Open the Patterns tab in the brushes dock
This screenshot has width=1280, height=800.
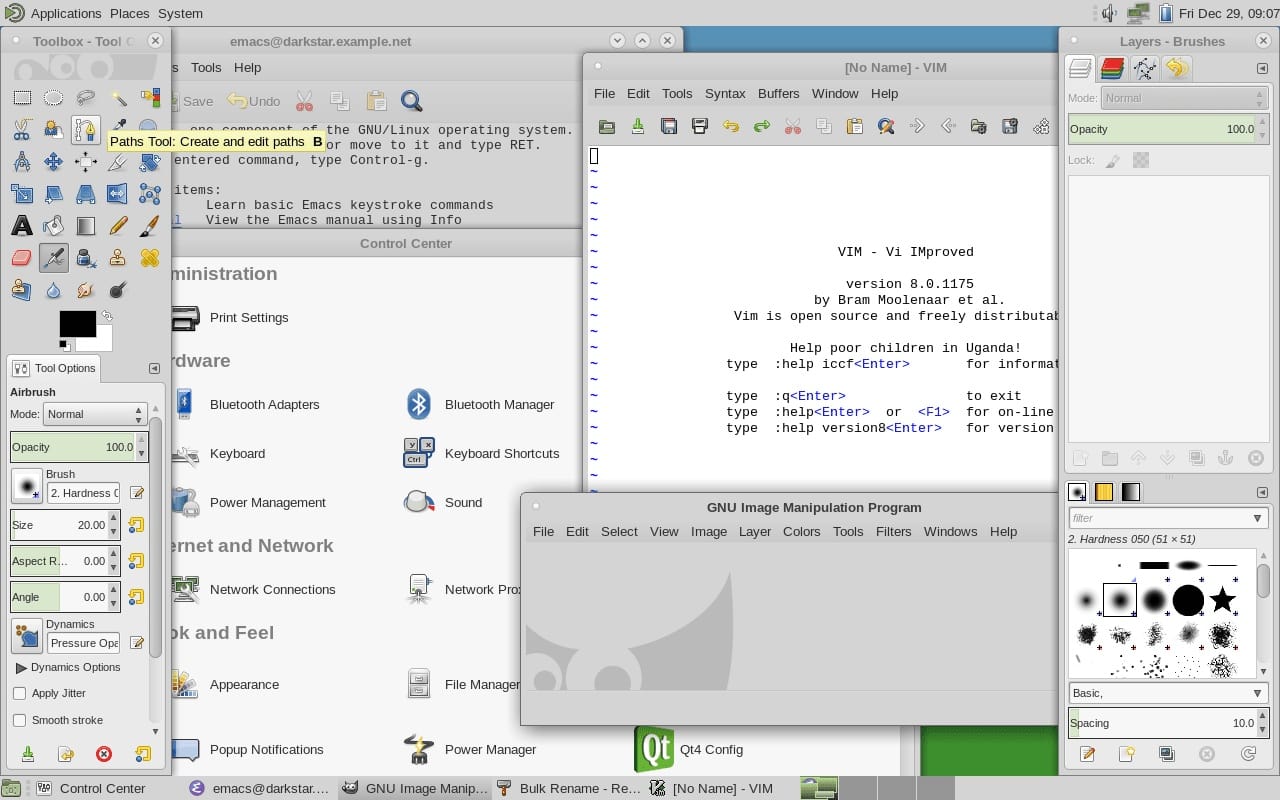[x=1104, y=492]
